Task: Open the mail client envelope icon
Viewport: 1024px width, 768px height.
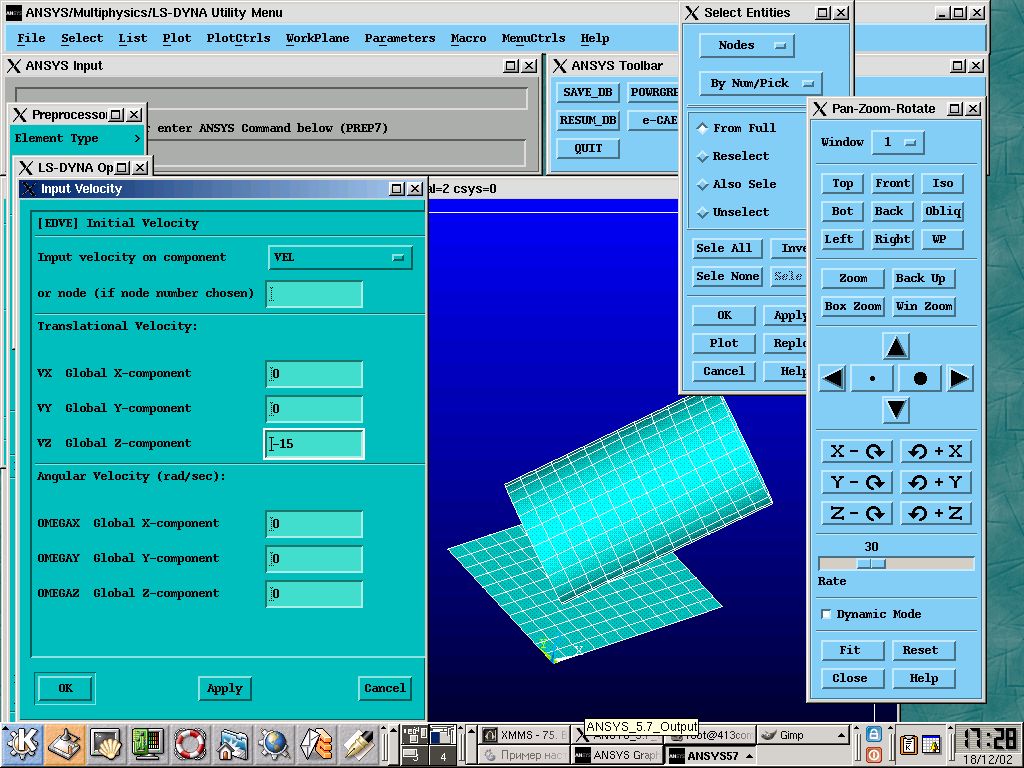Action: 316,743
